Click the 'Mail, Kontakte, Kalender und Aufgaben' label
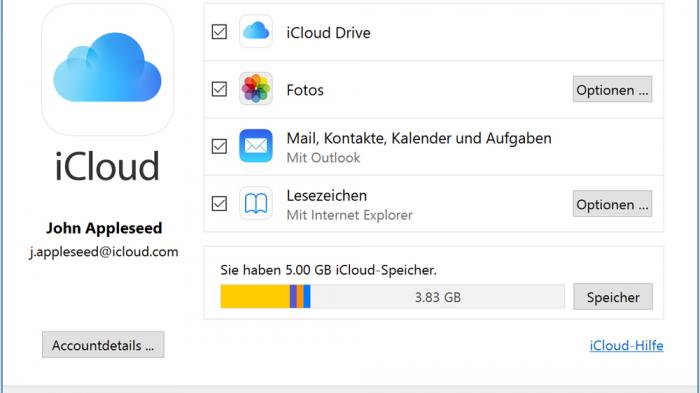 (x=419, y=138)
